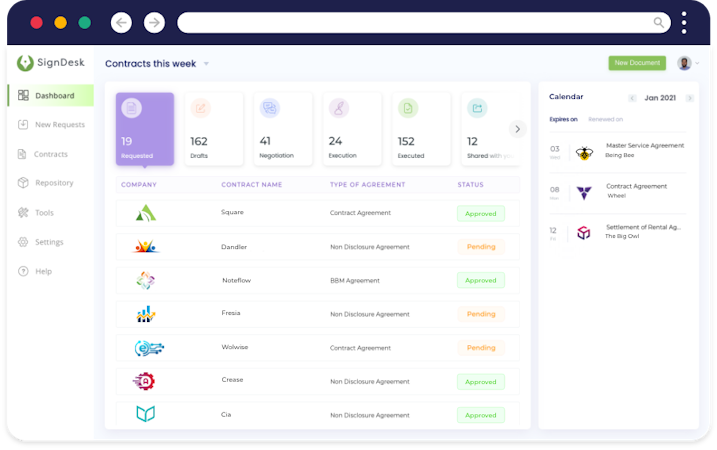Image resolution: width=717 pixels, height=450 pixels.
Task: Click the Cia row book logo
Action: (145, 414)
